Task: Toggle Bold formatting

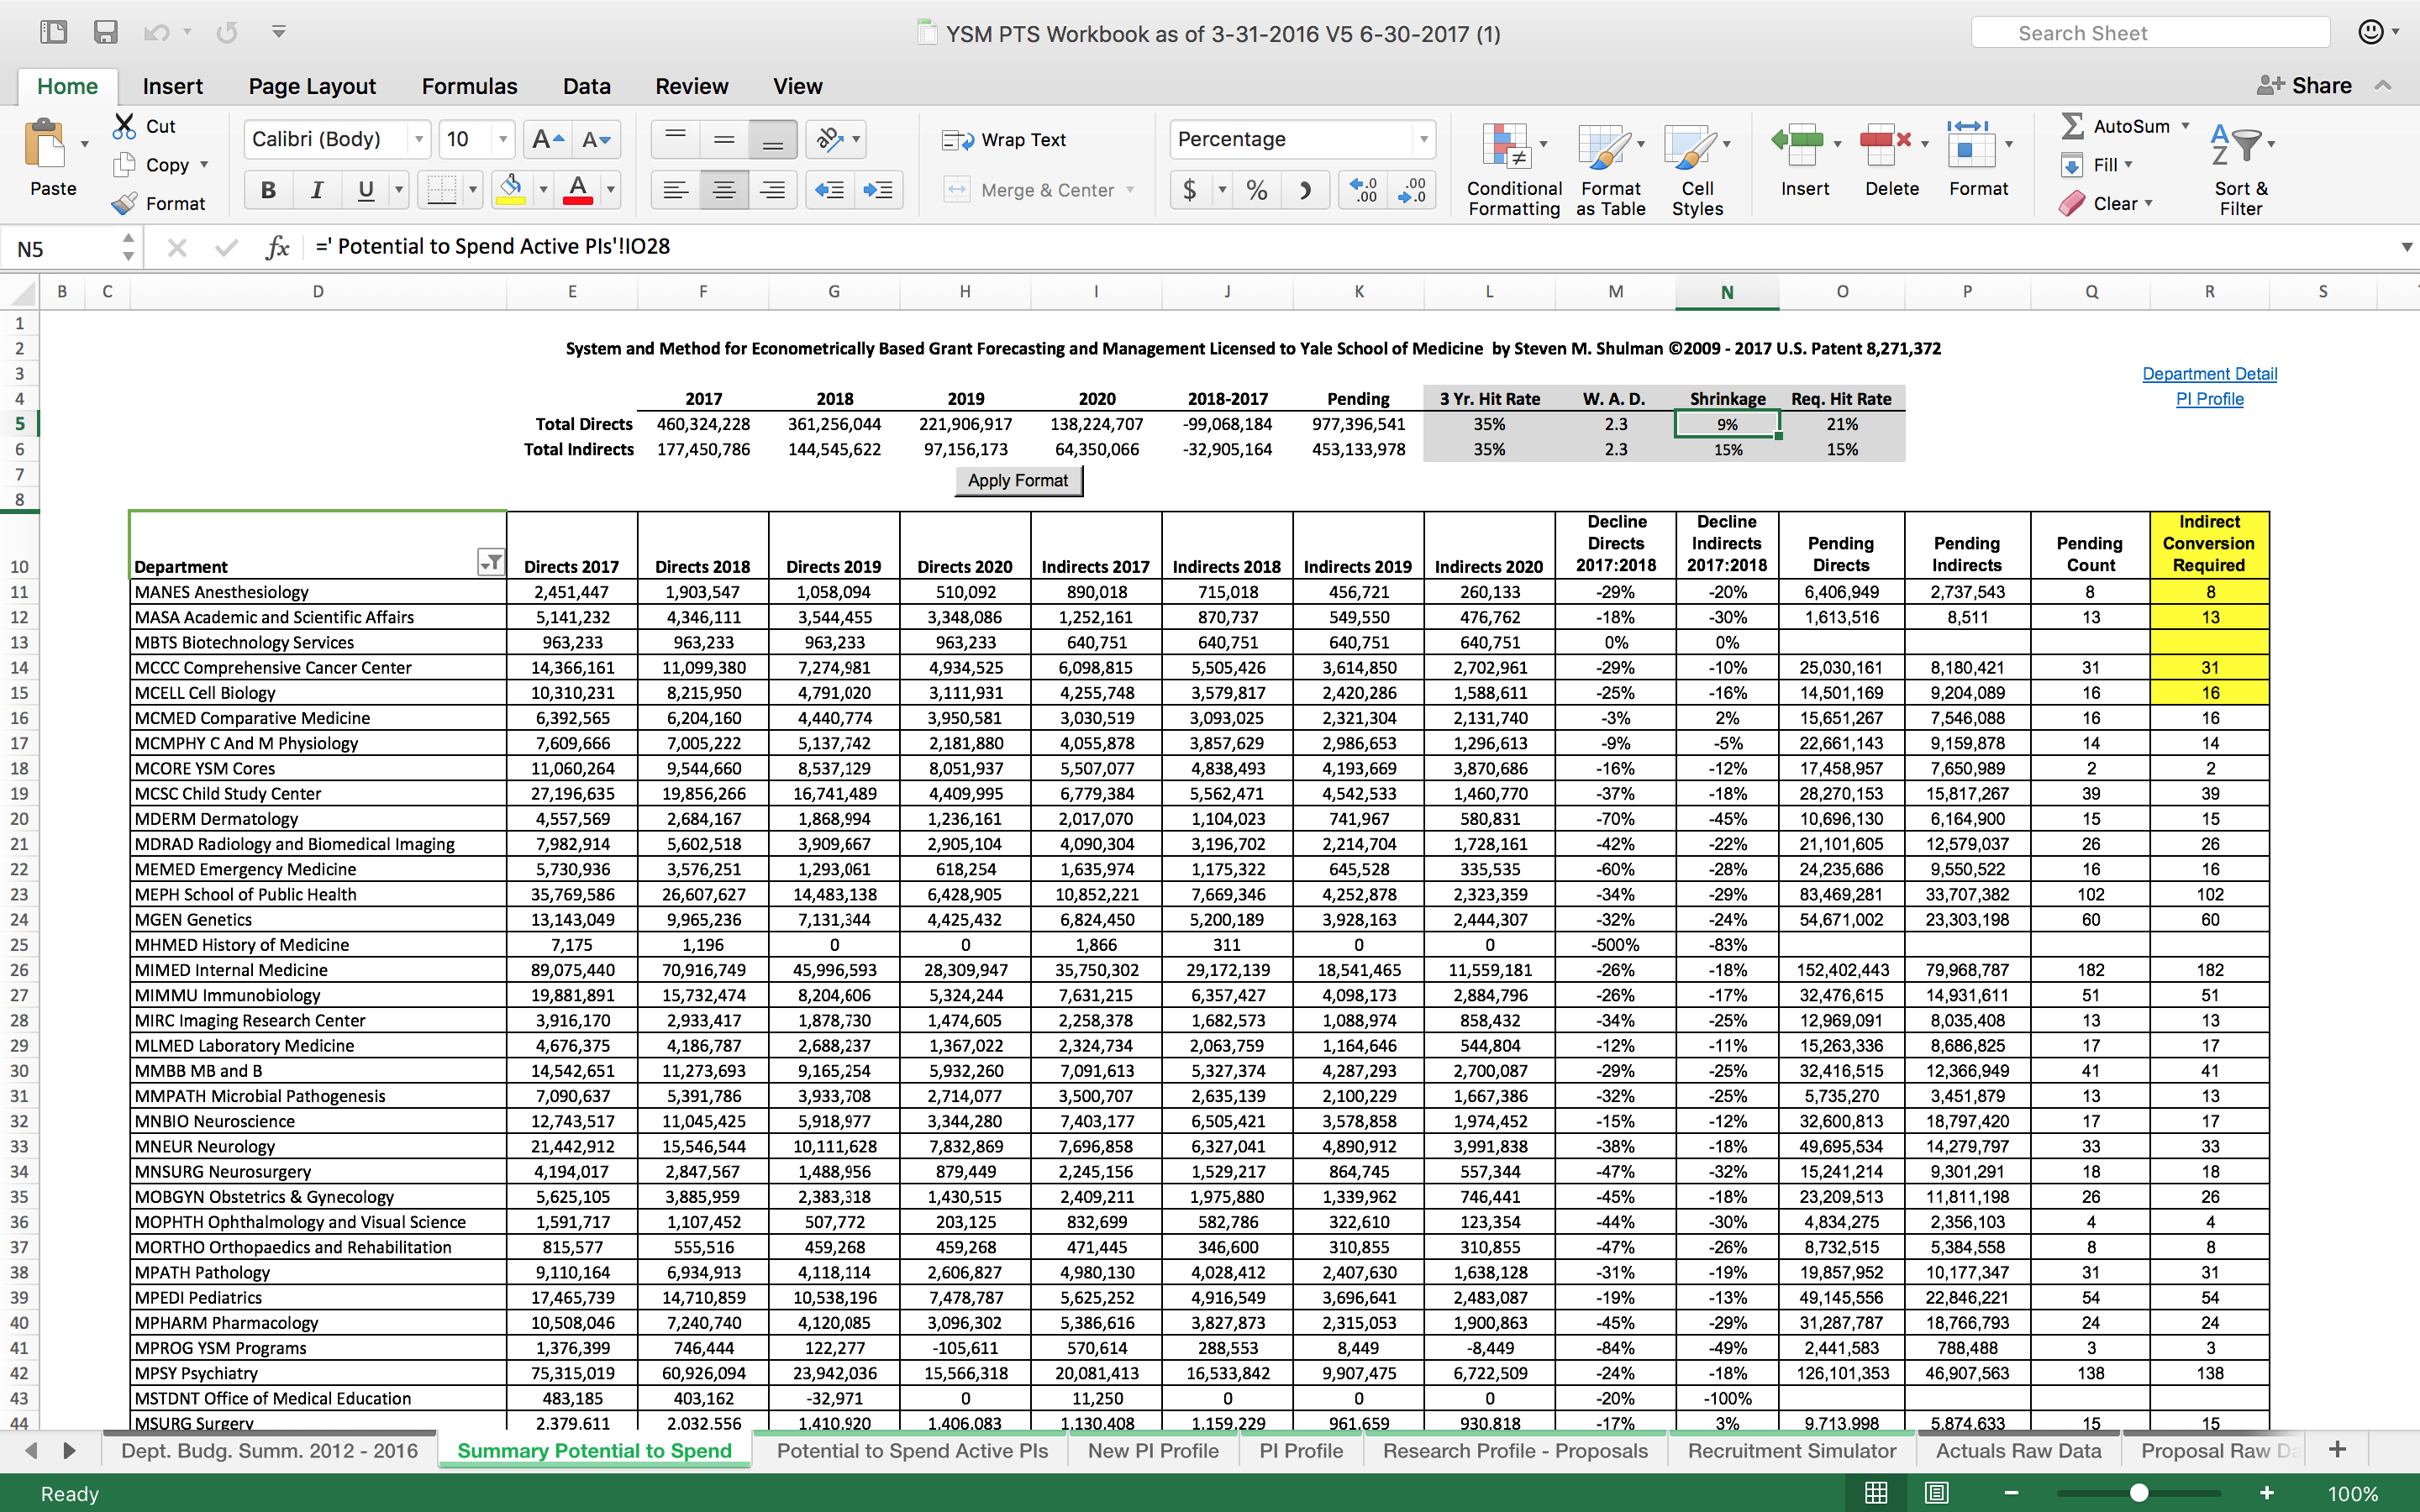Action: click(x=268, y=190)
